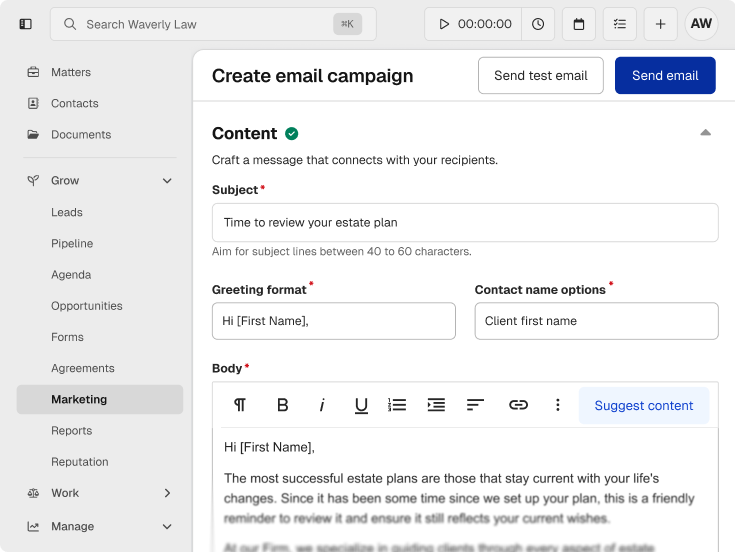
Task: Focus the Search Waverly Law field
Action: (213, 24)
